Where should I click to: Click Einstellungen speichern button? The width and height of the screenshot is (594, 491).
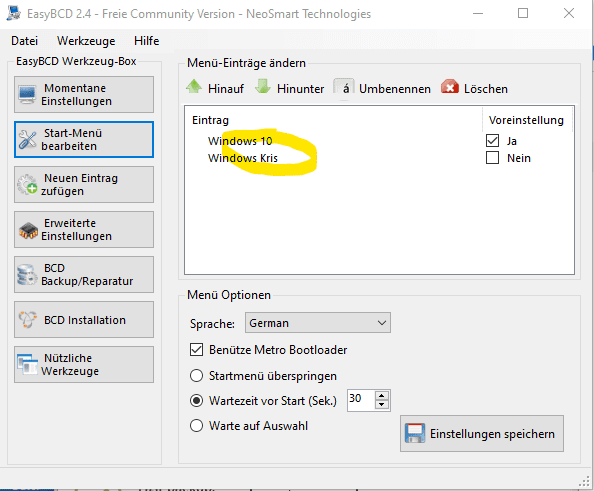482,433
